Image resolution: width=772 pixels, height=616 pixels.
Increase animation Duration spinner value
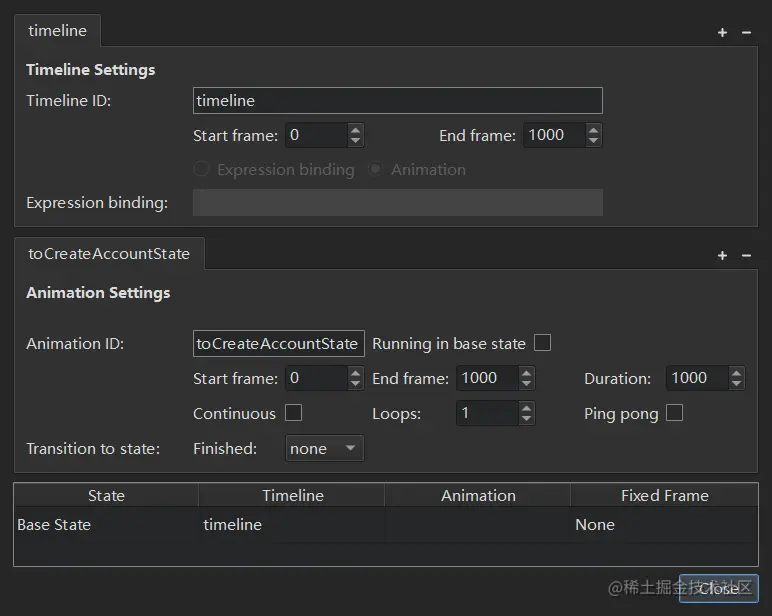click(x=737, y=373)
